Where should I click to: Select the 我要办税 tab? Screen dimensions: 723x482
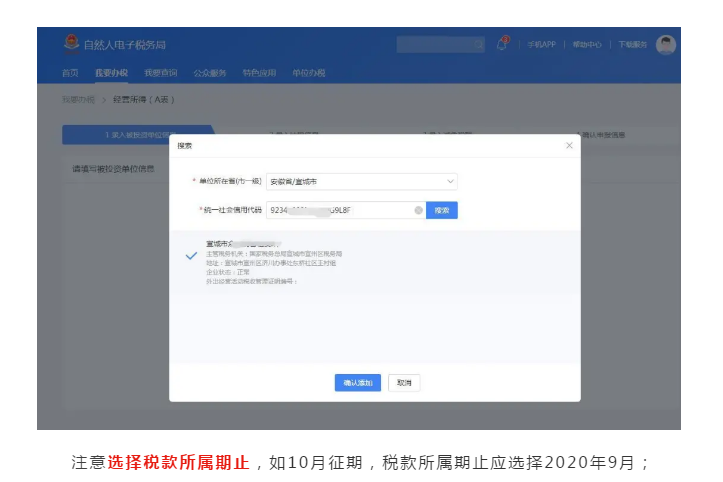pyautogui.click(x=111, y=73)
